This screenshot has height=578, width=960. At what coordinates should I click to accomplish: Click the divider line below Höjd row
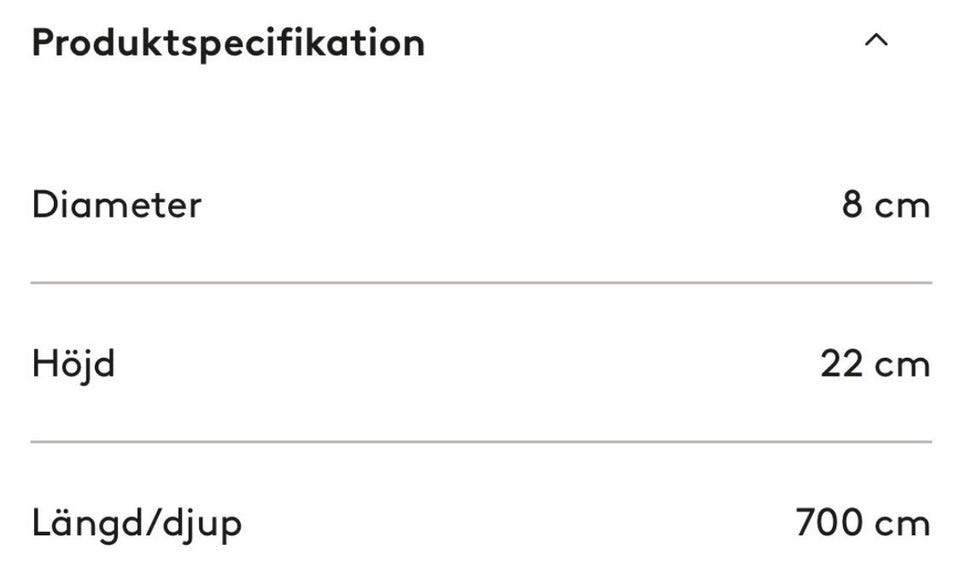481,441
